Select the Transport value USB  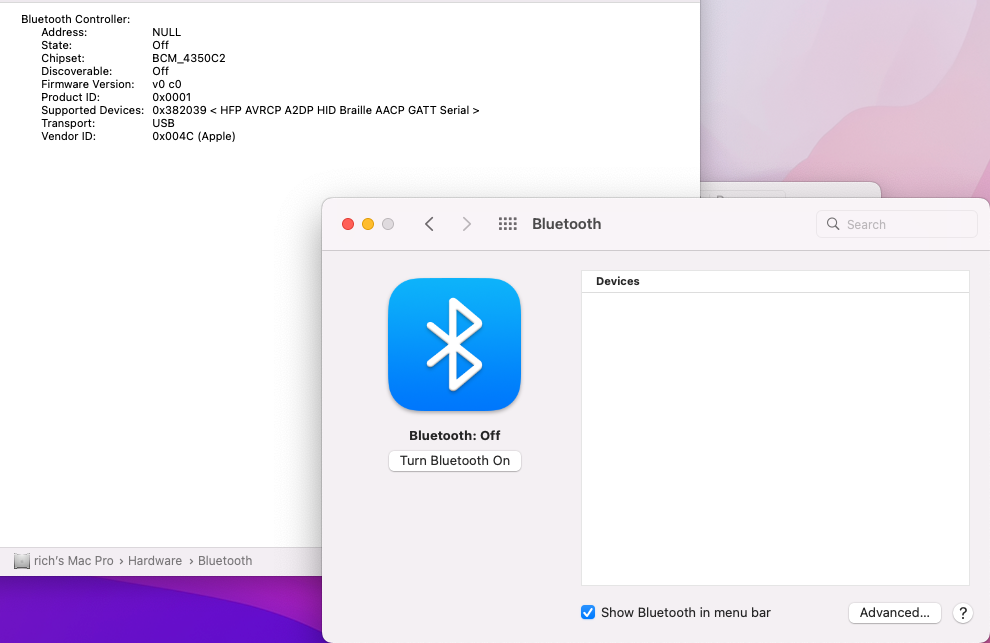[x=164, y=123]
